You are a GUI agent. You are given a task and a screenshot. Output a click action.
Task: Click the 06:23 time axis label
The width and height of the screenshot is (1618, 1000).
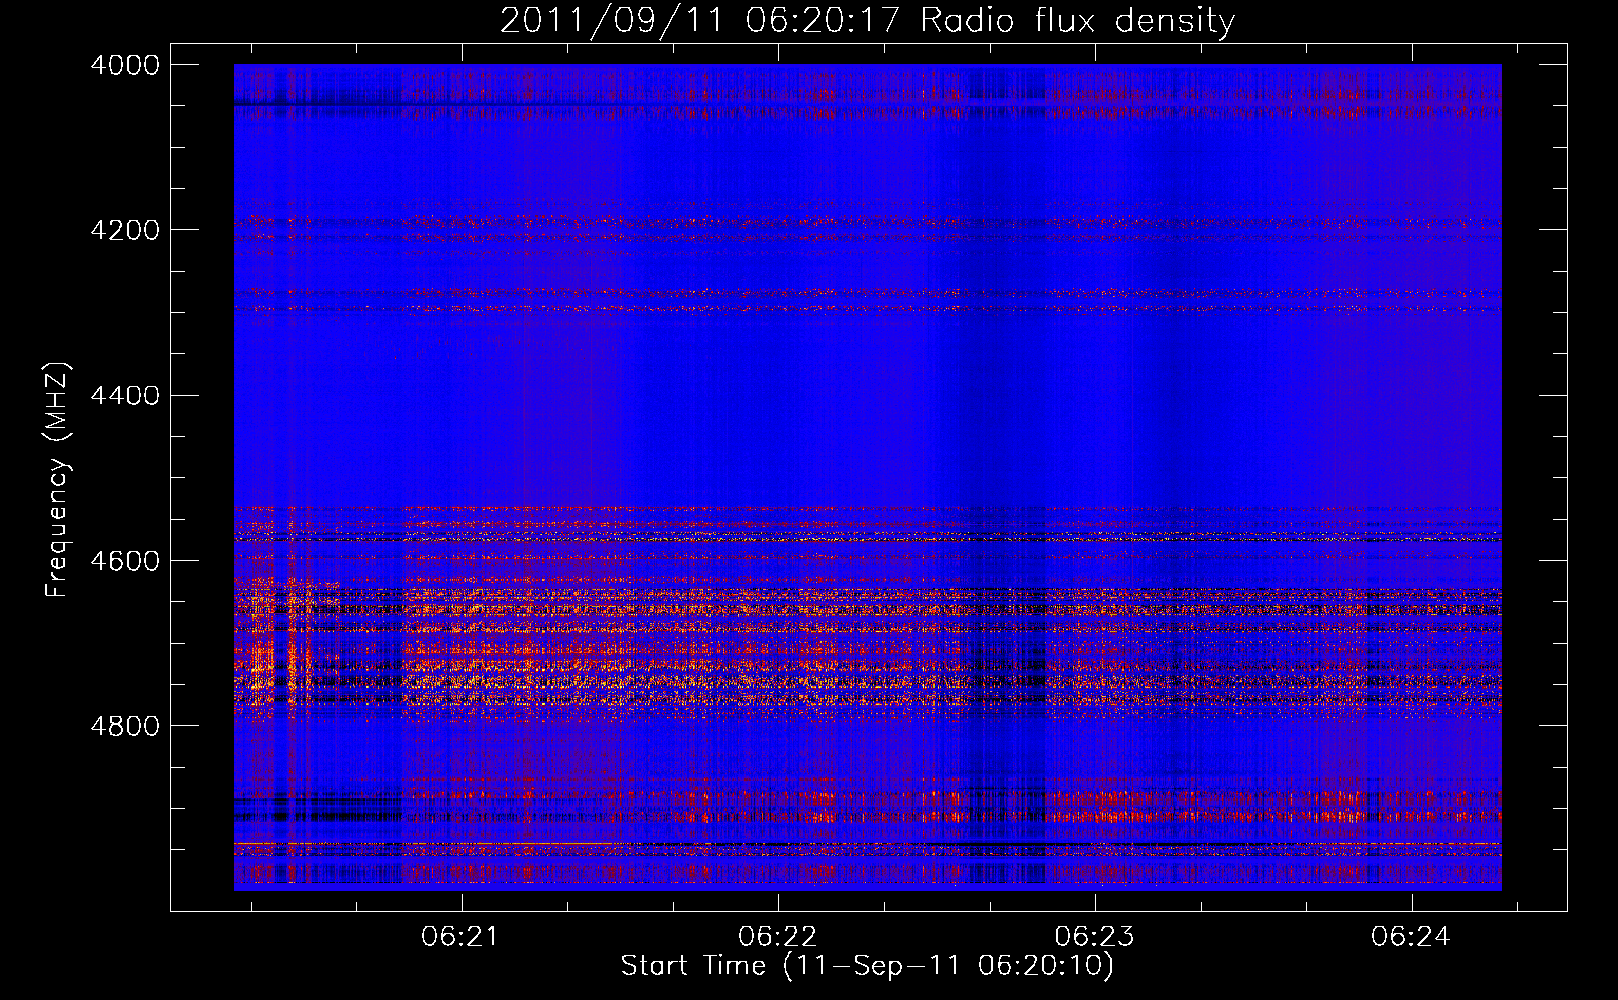1095,937
